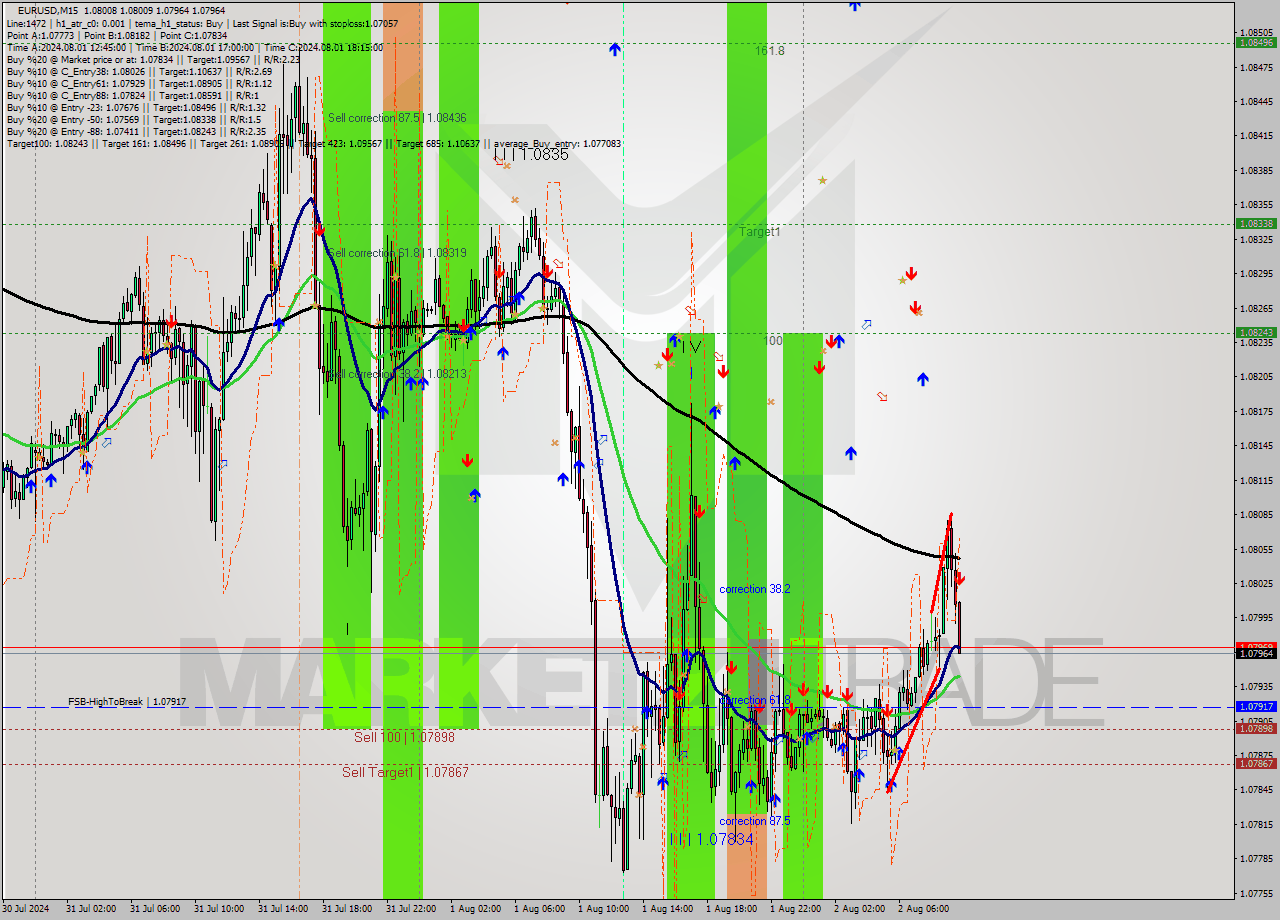The image size is (1280, 920).
Task: Click the '31 Jul 14:00' time axis label
Action: (283, 909)
